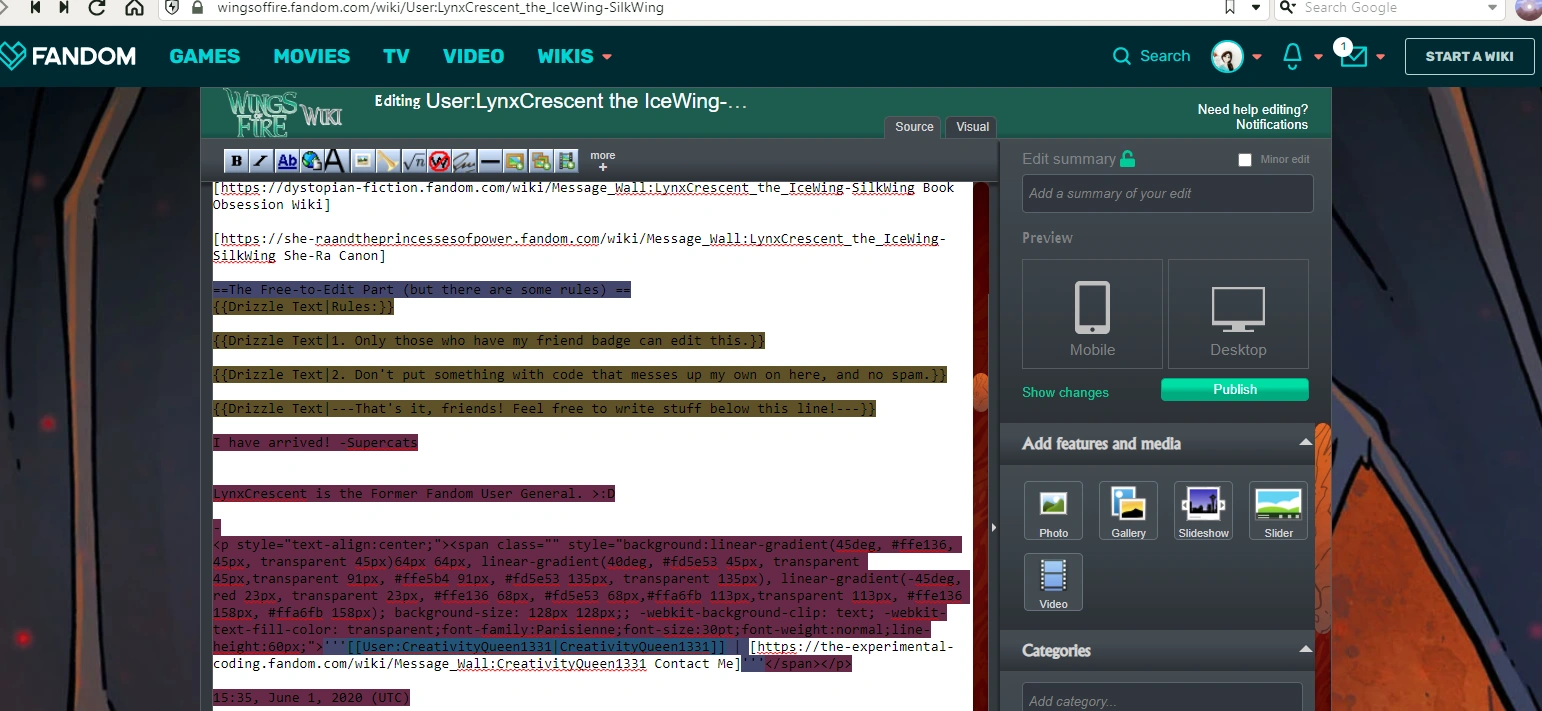Open the WIKIS dropdown menu
This screenshot has width=1542, height=711.
click(x=574, y=56)
